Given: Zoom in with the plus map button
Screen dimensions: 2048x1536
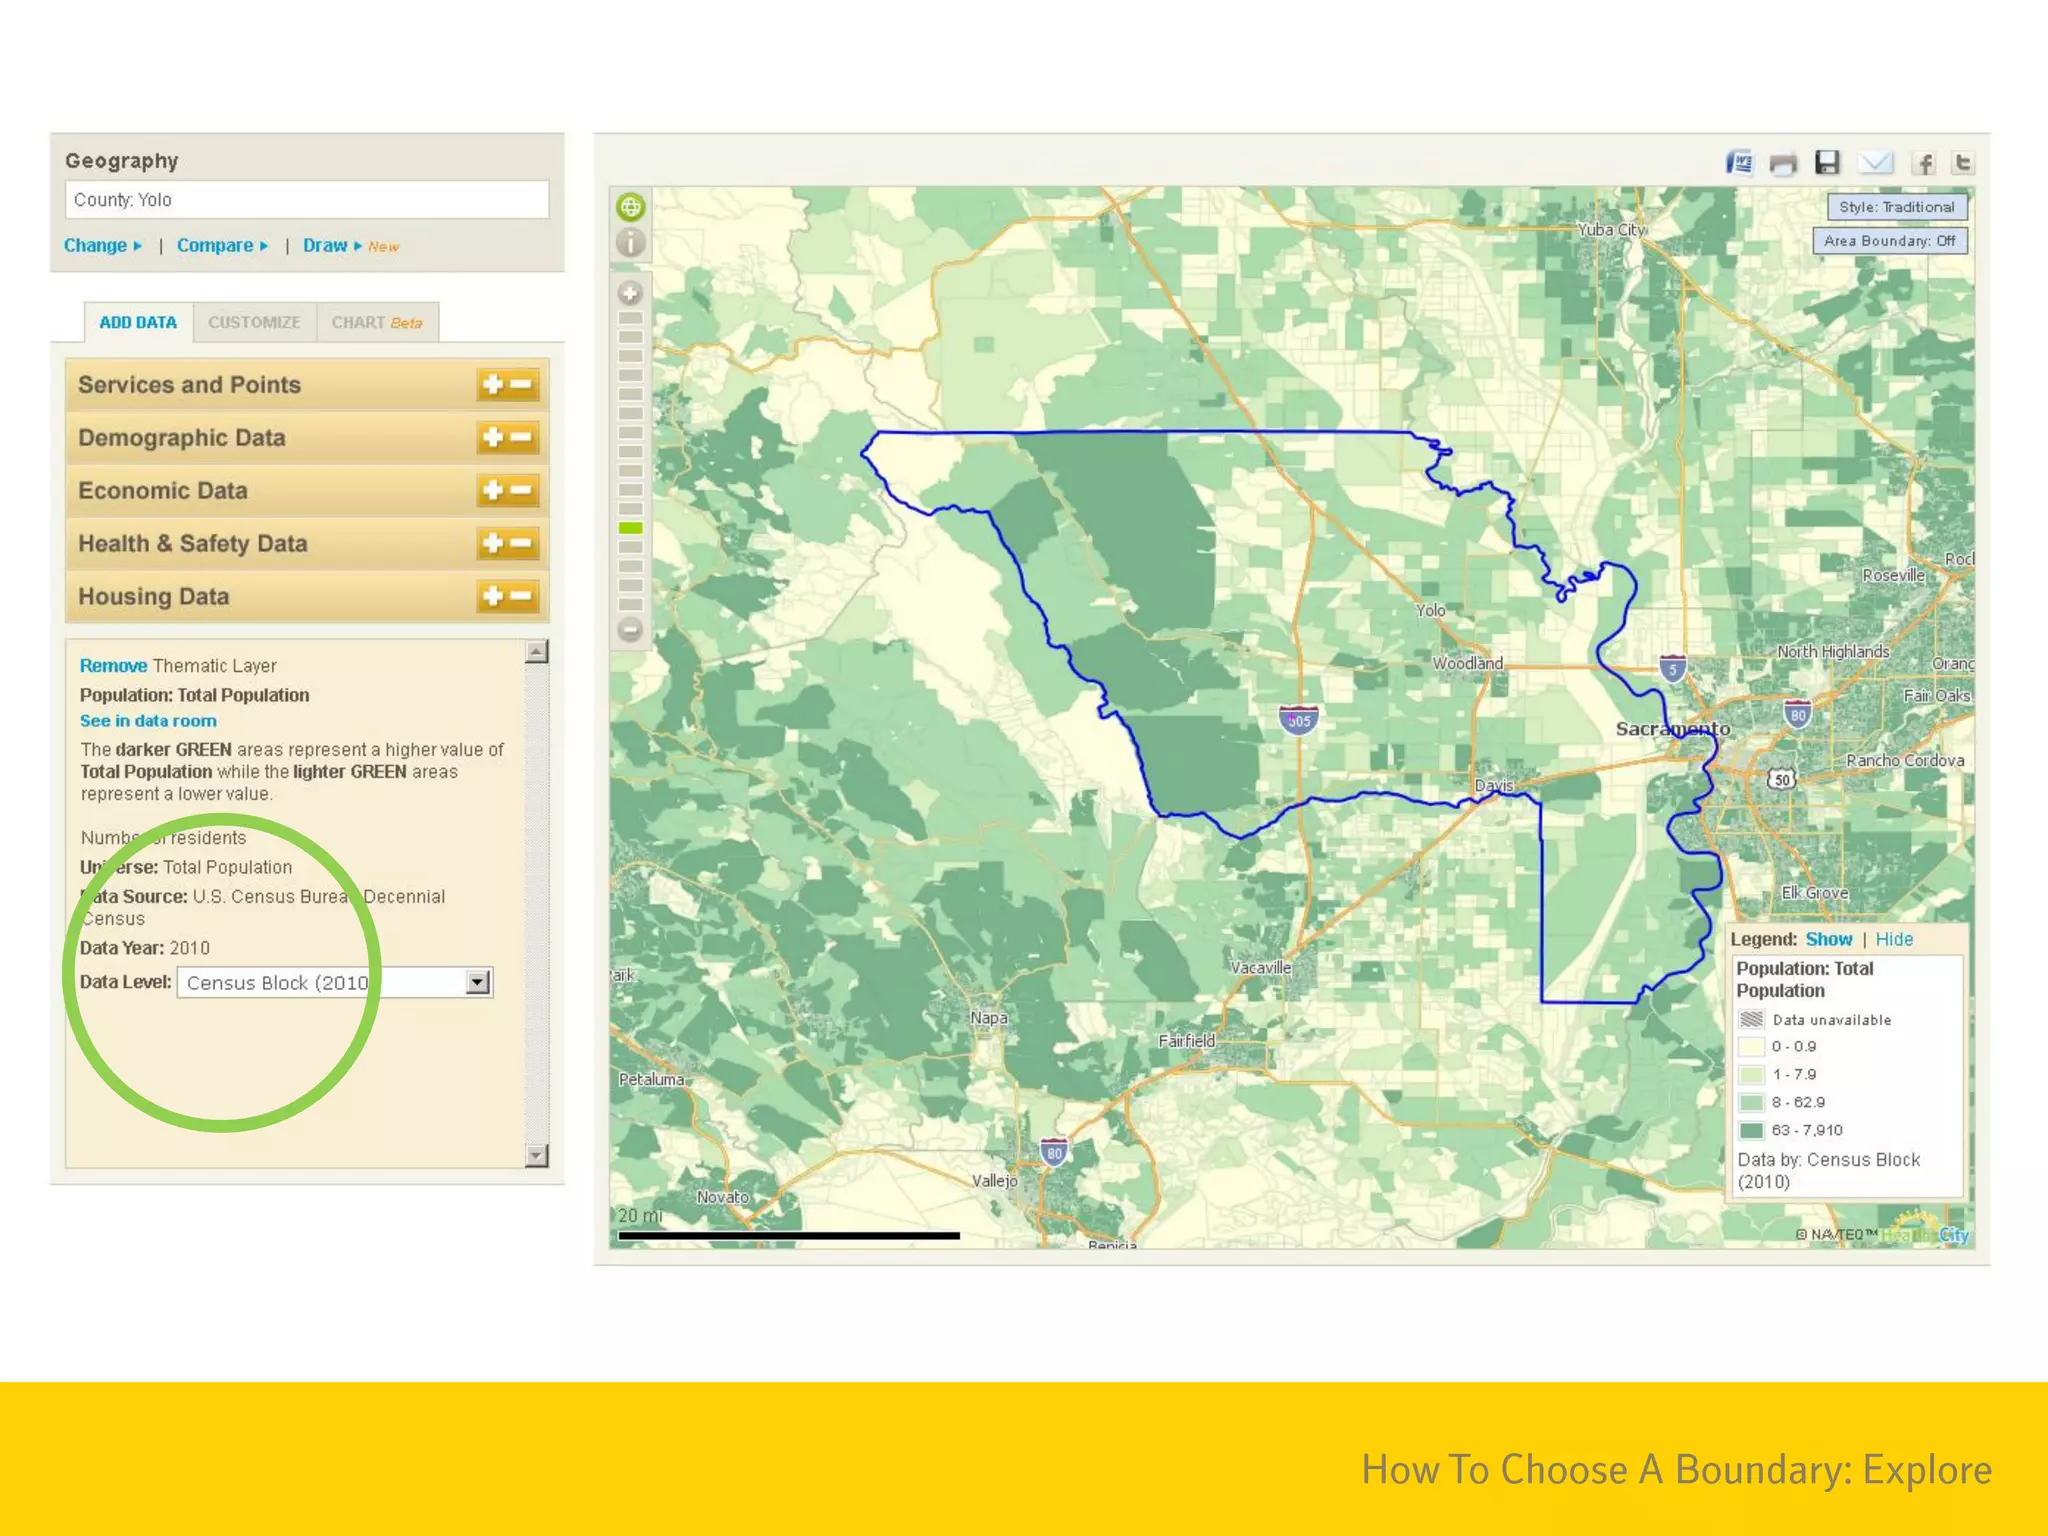Looking at the screenshot, I should (x=630, y=294).
